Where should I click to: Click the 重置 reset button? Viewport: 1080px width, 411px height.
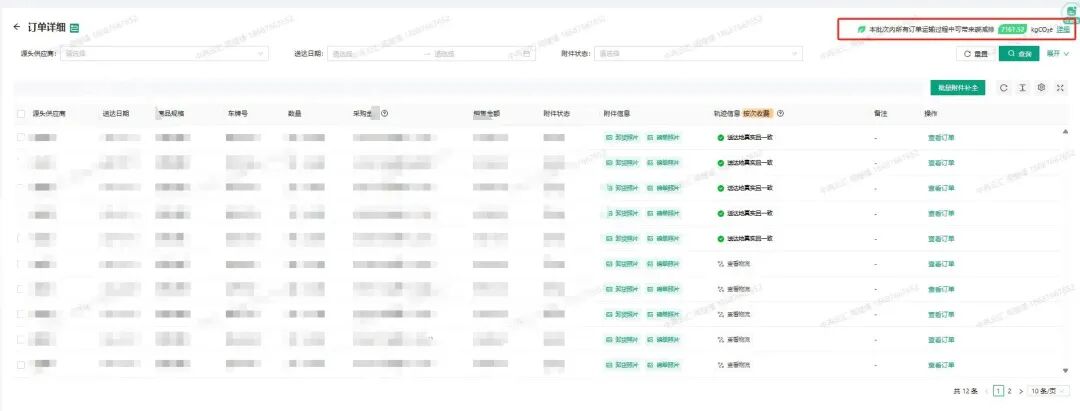click(975, 53)
